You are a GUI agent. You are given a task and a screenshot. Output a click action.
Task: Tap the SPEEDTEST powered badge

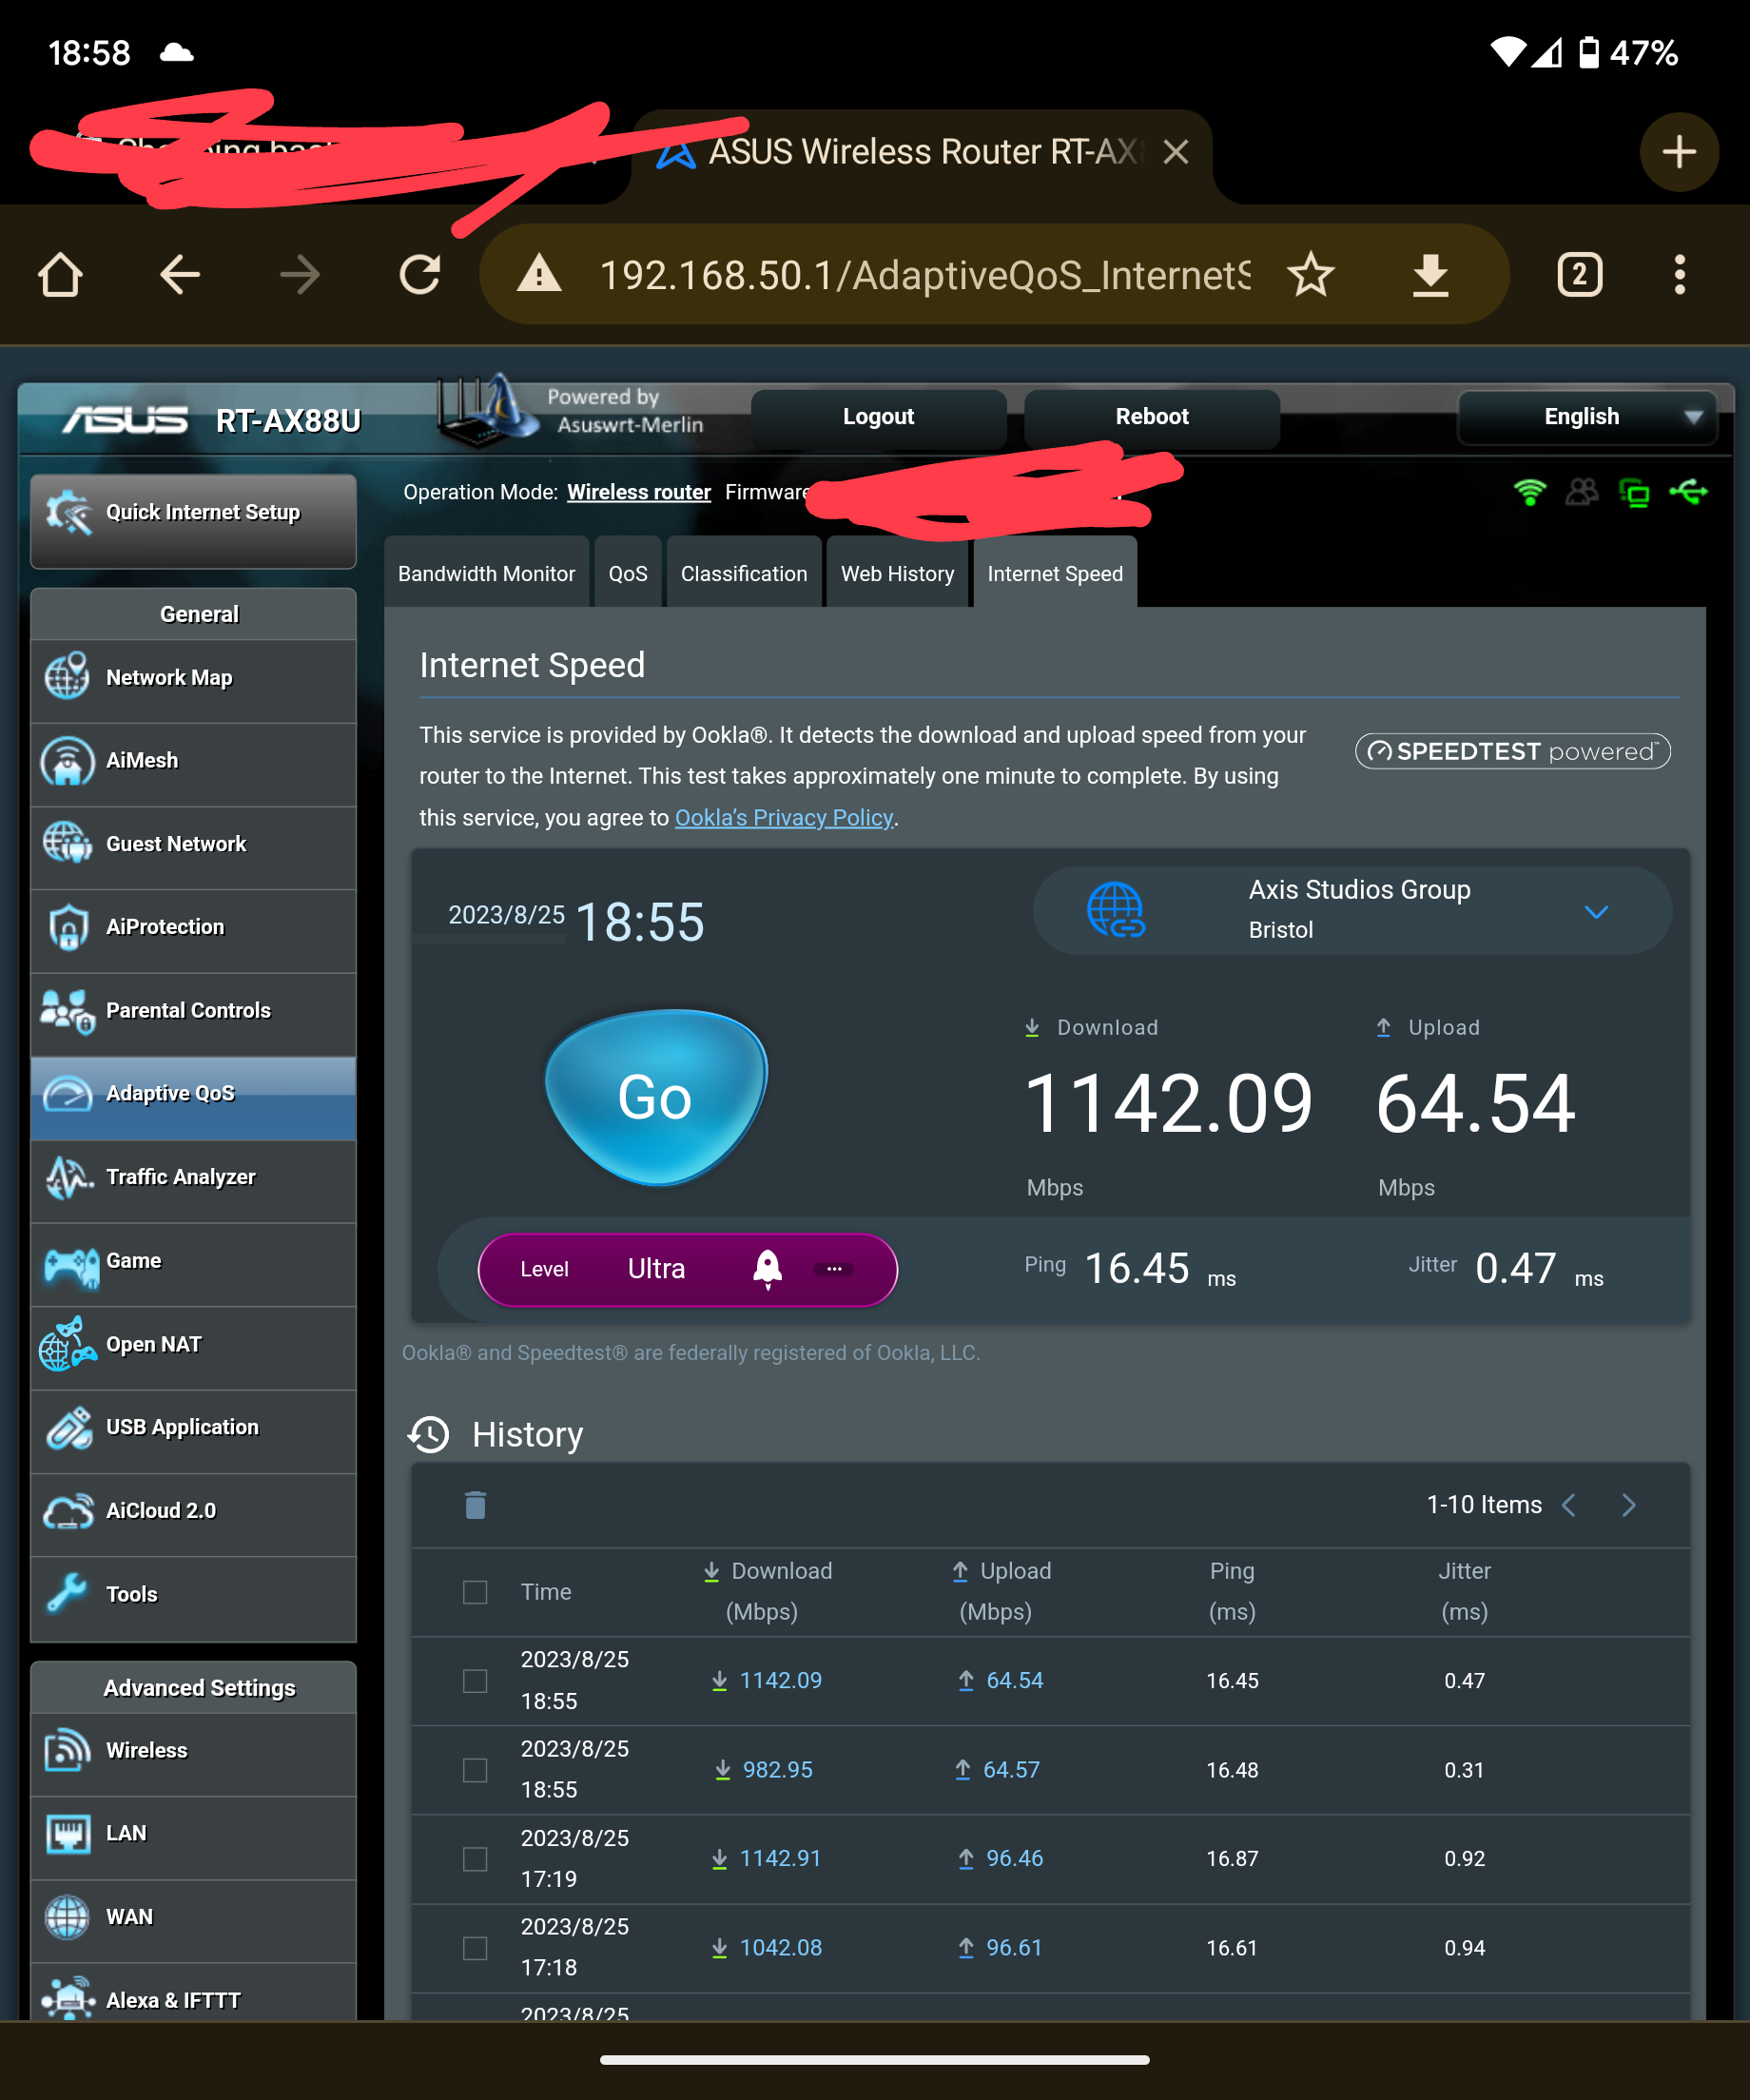click(x=1512, y=751)
